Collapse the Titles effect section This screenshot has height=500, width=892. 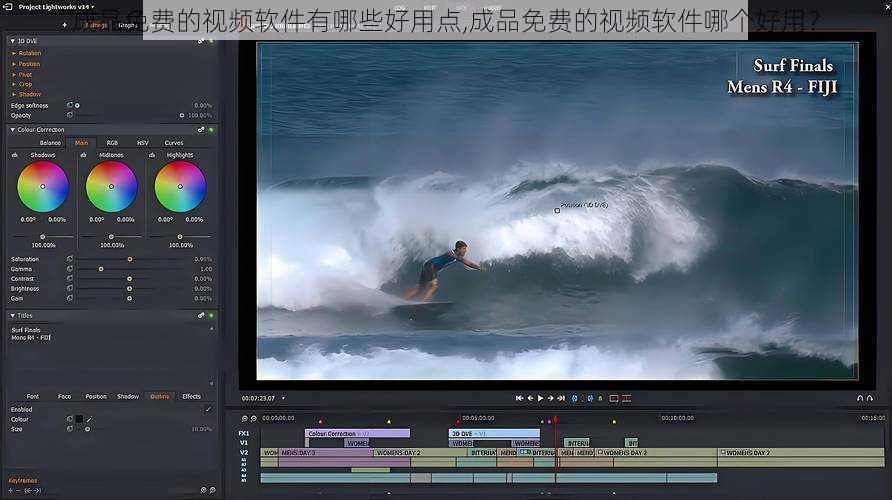pos(13,315)
